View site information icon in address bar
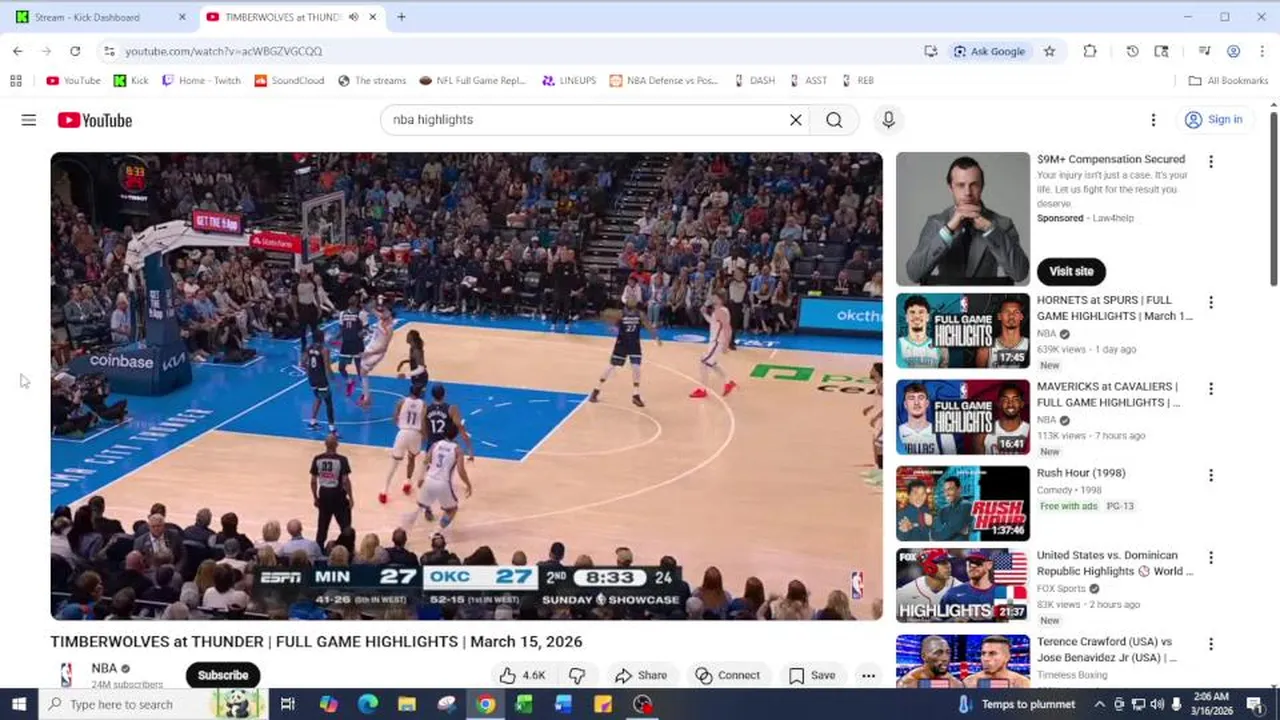Image resolution: width=1280 pixels, height=720 pixels. point(110,51)
